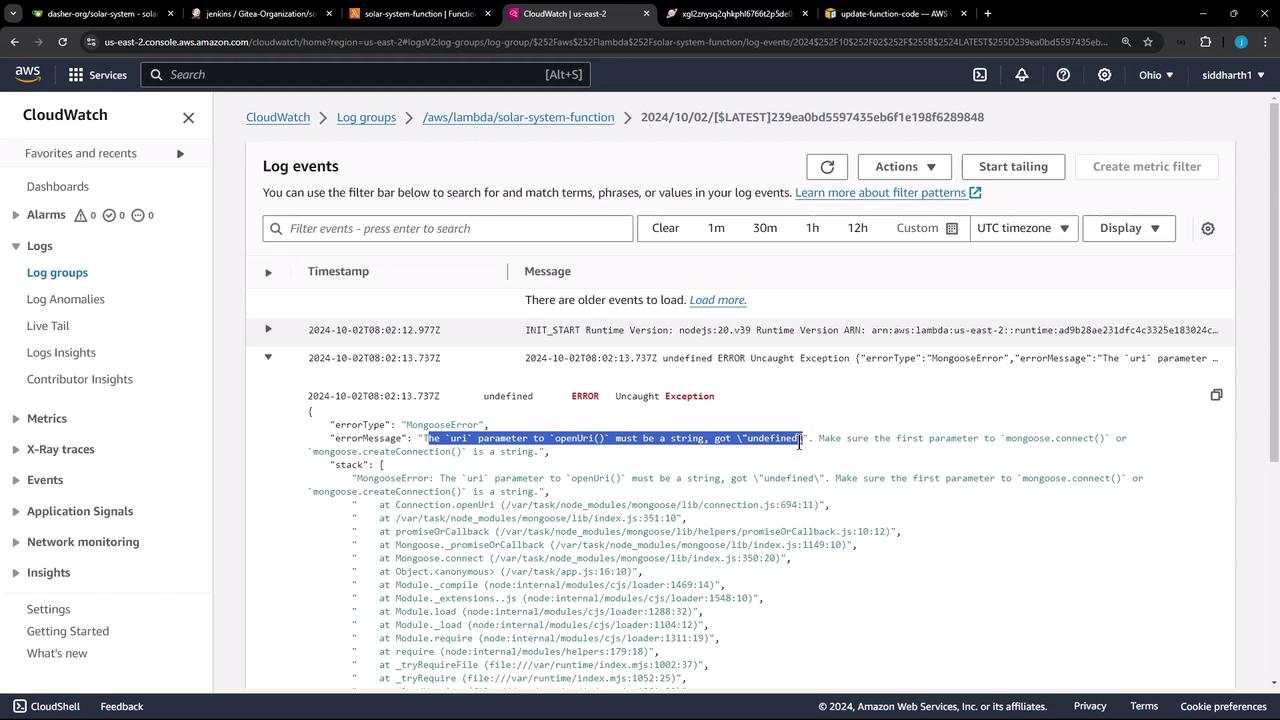Viewport: 1280px width, 720px height.
Task: Open the UTC timezone dropdown
Action: pyautogui.click(x=1022, y=229)
